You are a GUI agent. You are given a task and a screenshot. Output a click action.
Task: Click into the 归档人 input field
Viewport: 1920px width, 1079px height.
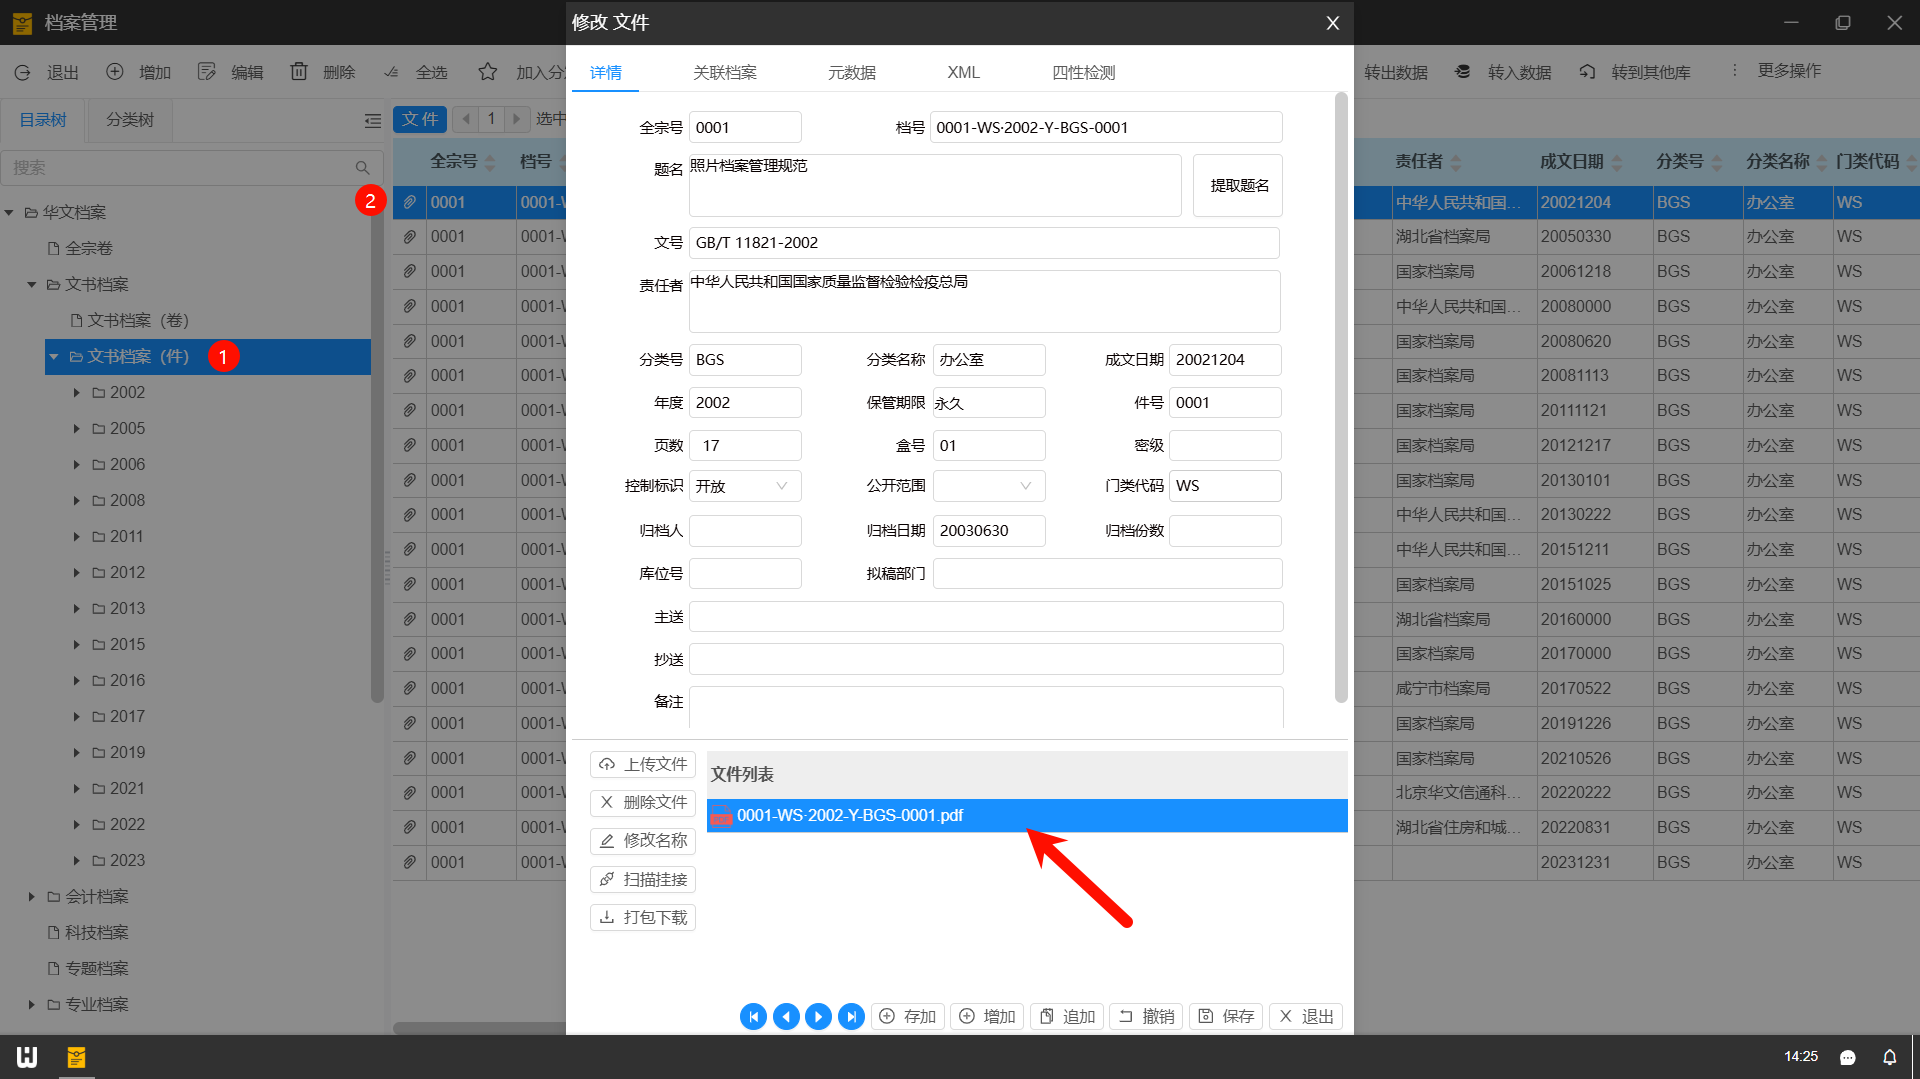(x=745, y=531)
